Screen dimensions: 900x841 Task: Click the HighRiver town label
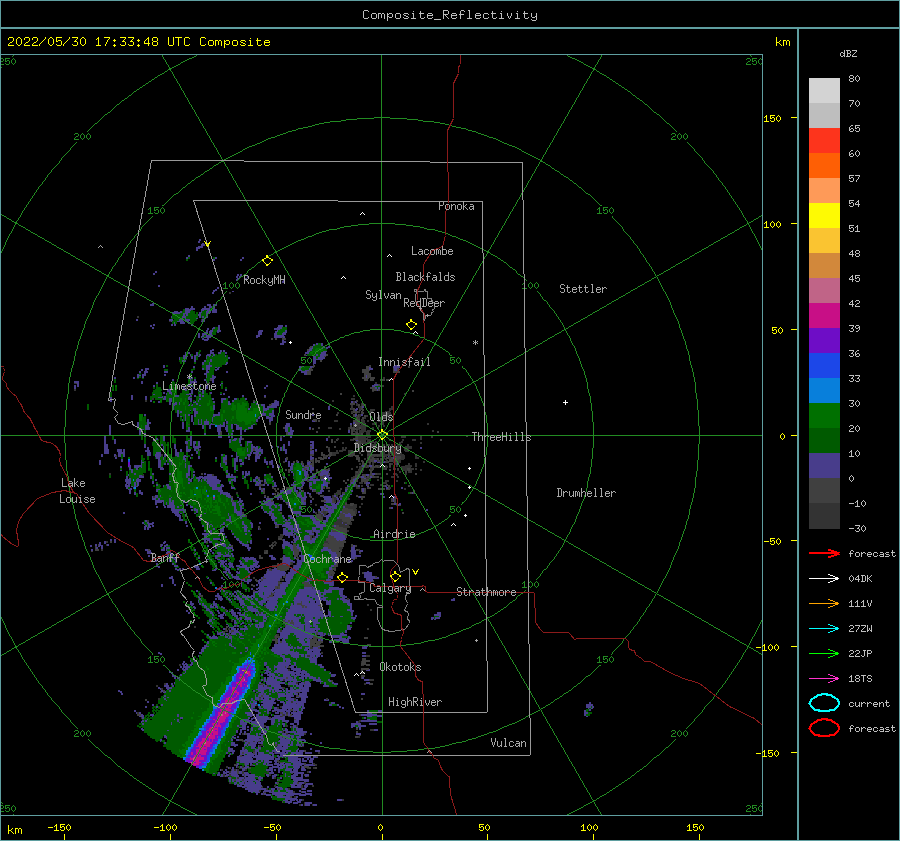[415, 702]
